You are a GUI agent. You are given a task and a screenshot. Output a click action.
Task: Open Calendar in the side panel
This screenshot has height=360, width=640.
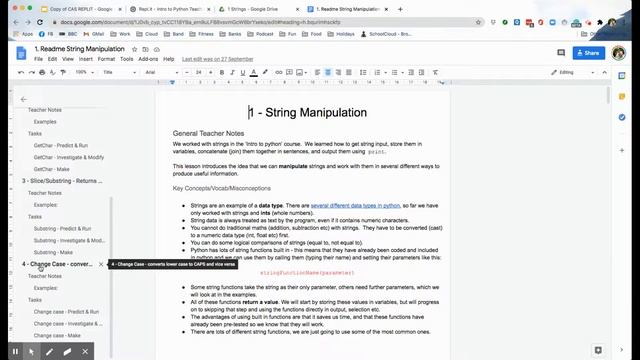pyautogui.click(x=622, y=76)
